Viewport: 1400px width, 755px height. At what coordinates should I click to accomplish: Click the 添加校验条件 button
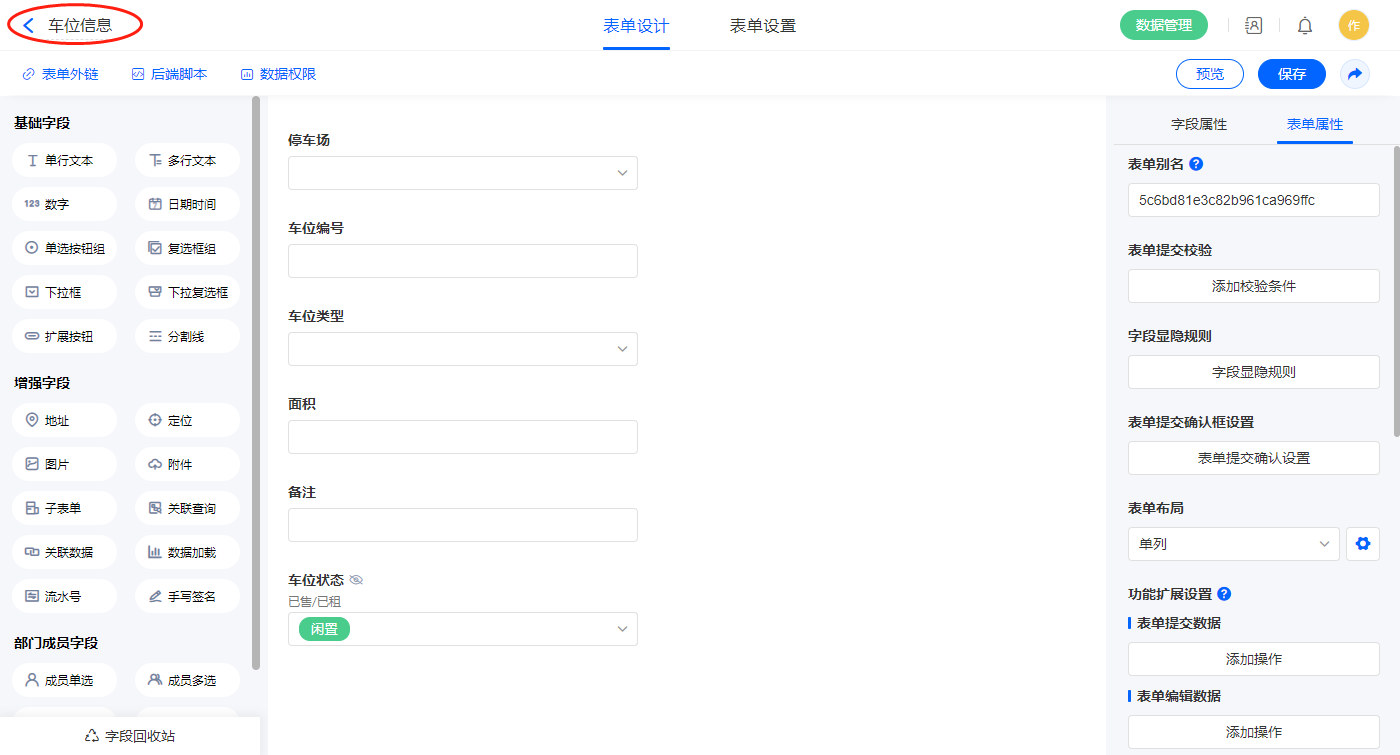(x=1253, y=286)
